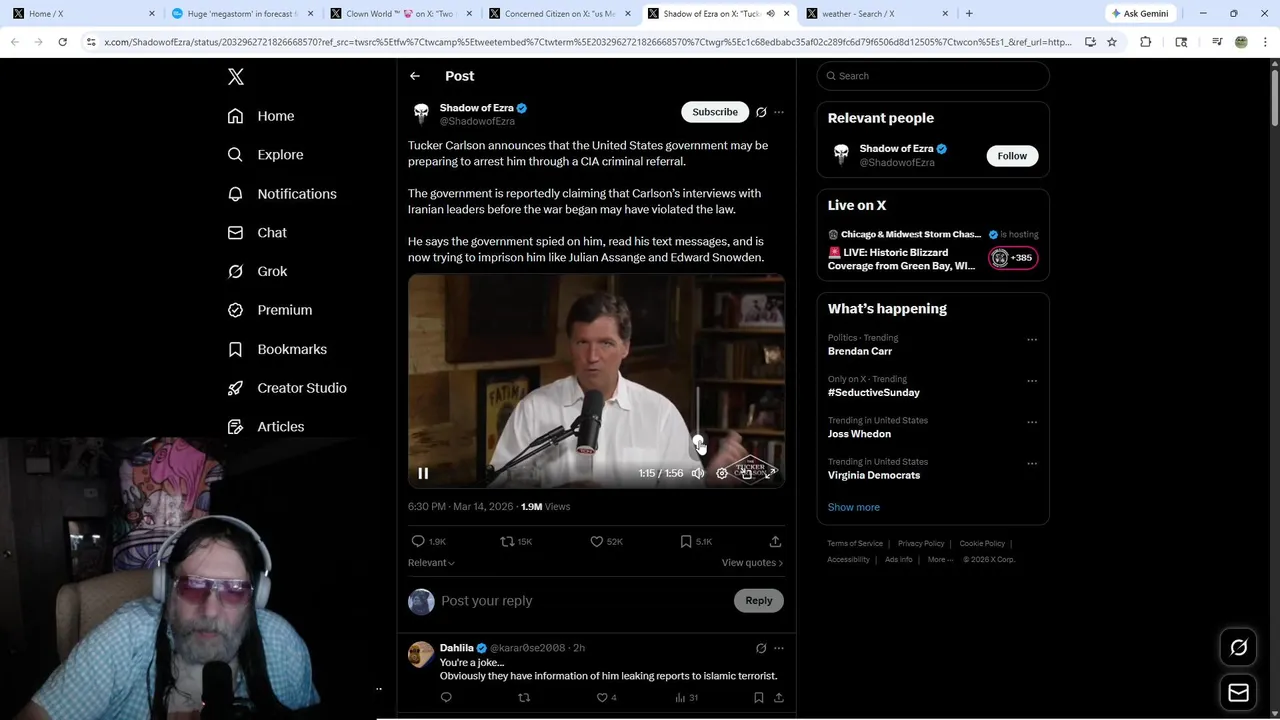Share the main post via share icon

point(775,541)
